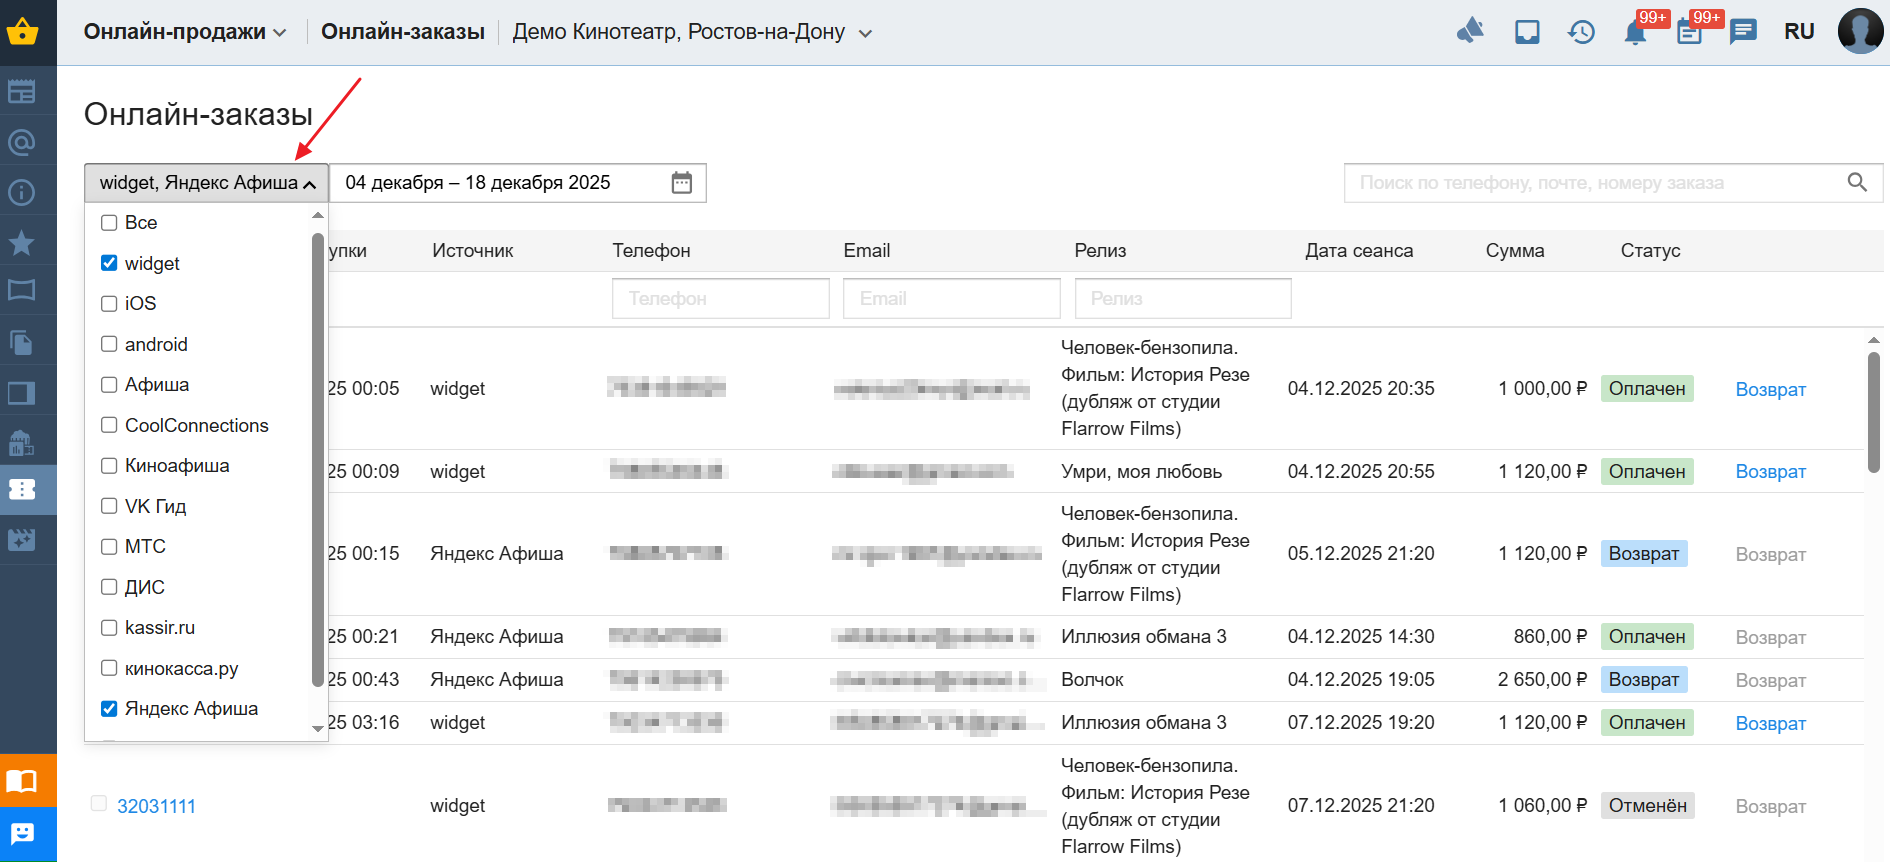Open the blue chat support icon
1890x862 pixels.
click(22, 834)
